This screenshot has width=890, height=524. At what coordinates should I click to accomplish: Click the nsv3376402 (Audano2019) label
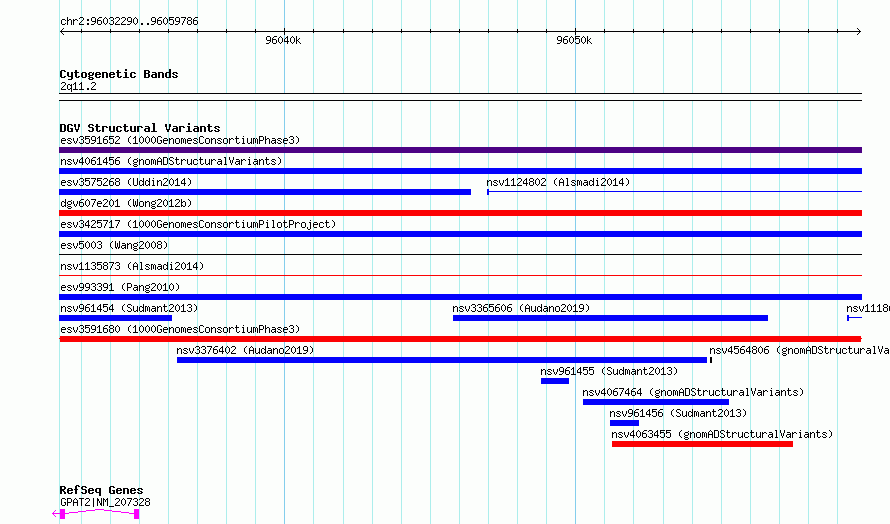pos(245,350)
